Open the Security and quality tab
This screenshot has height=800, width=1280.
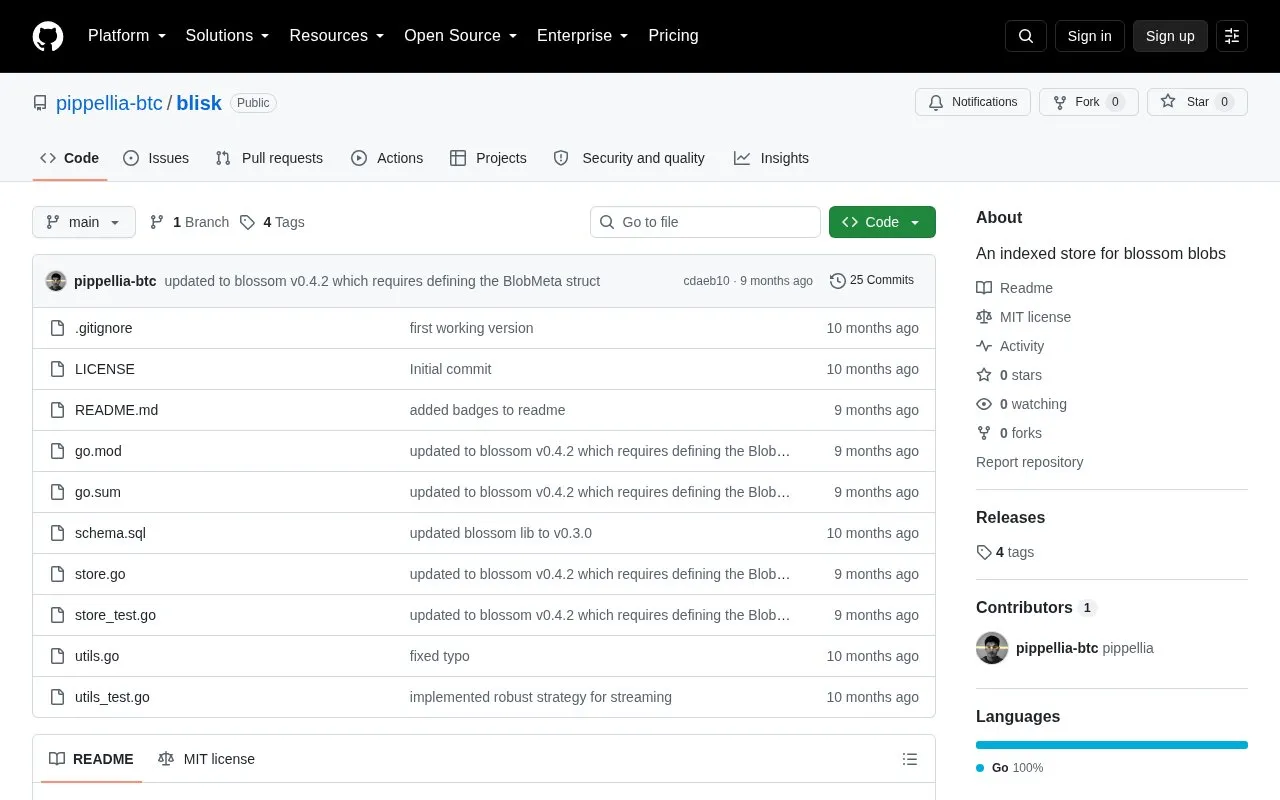629,158
